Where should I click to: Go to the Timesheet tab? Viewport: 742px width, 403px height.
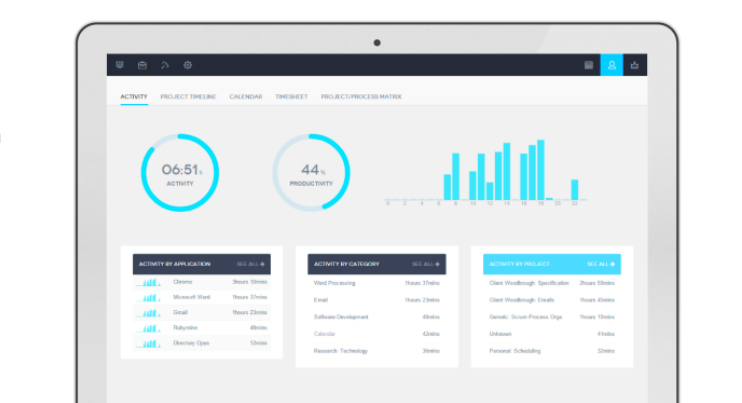[x=291, y=97]
